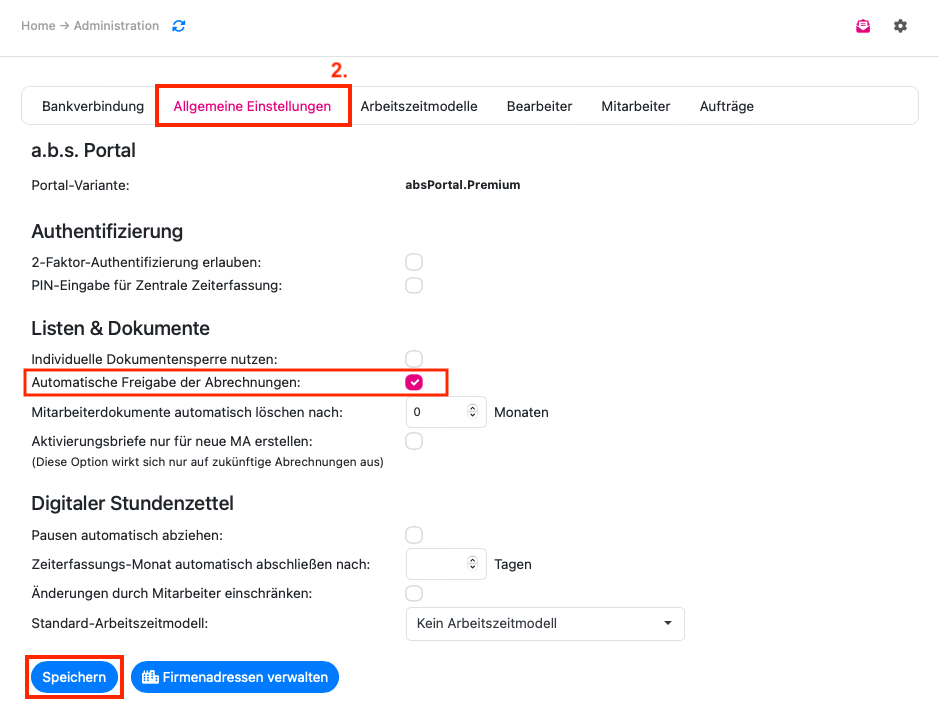Enable Individuelle Dokumentensperre nutzen checkbox

tap(414, 359)
